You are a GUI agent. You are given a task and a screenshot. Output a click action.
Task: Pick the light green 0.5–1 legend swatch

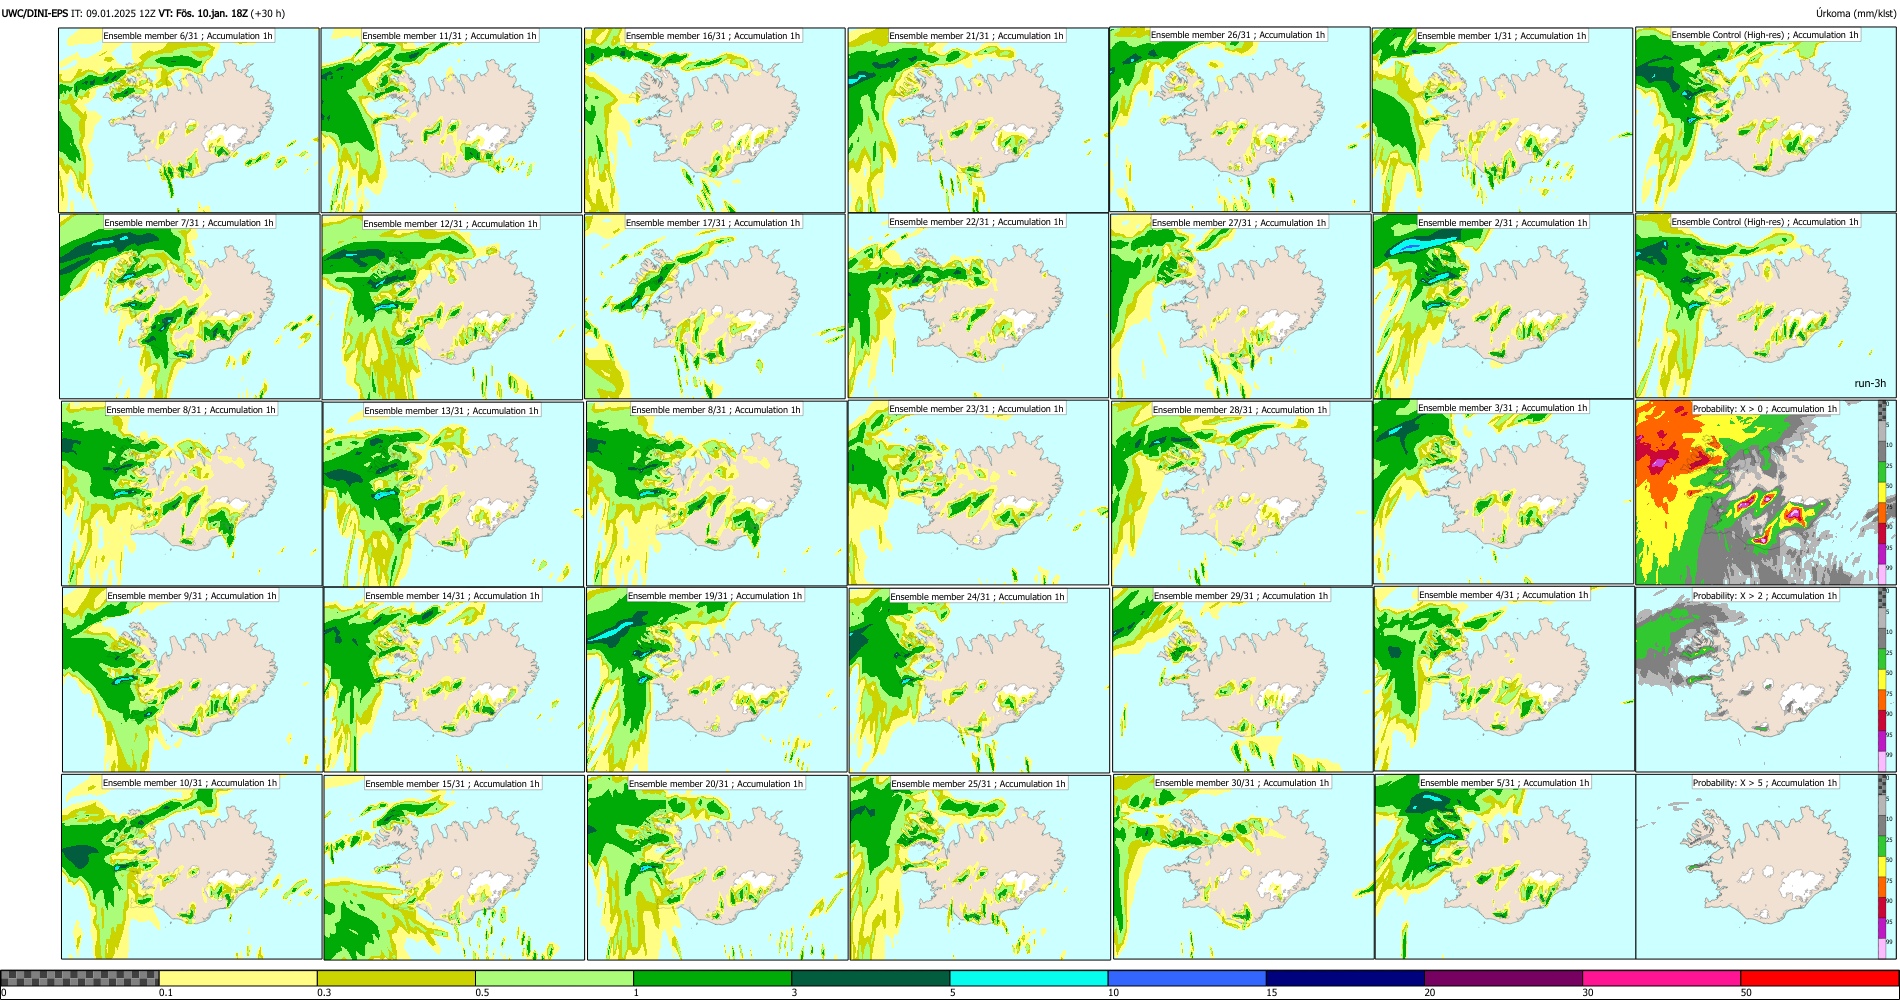[x=554, y=978]
